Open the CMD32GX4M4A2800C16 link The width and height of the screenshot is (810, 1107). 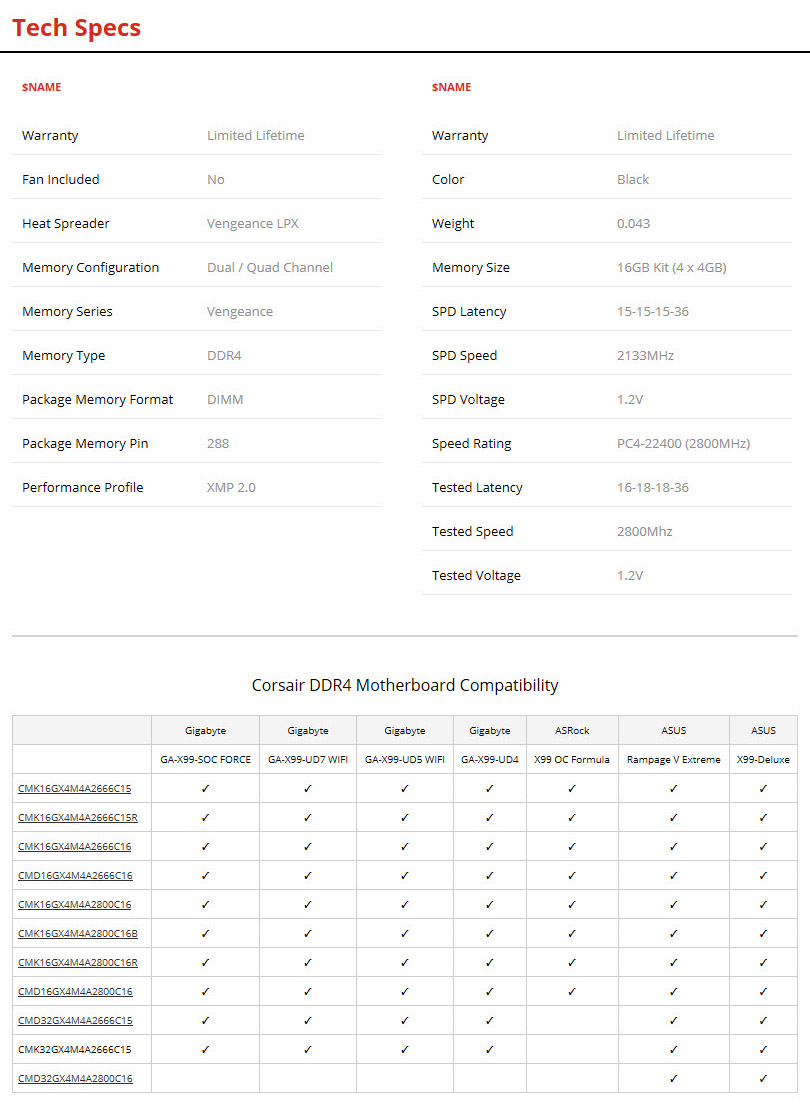coord(75,1078)
